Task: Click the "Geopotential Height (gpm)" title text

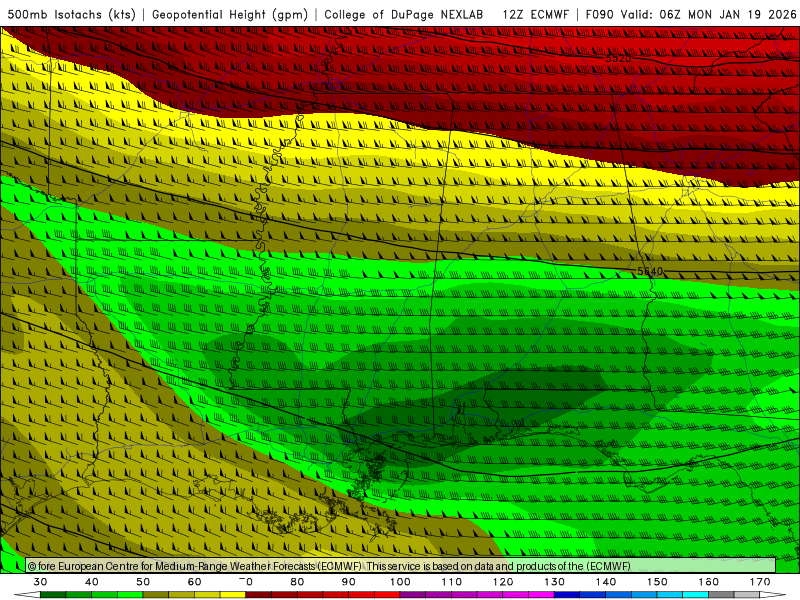Action: click(x=230, y=14)
